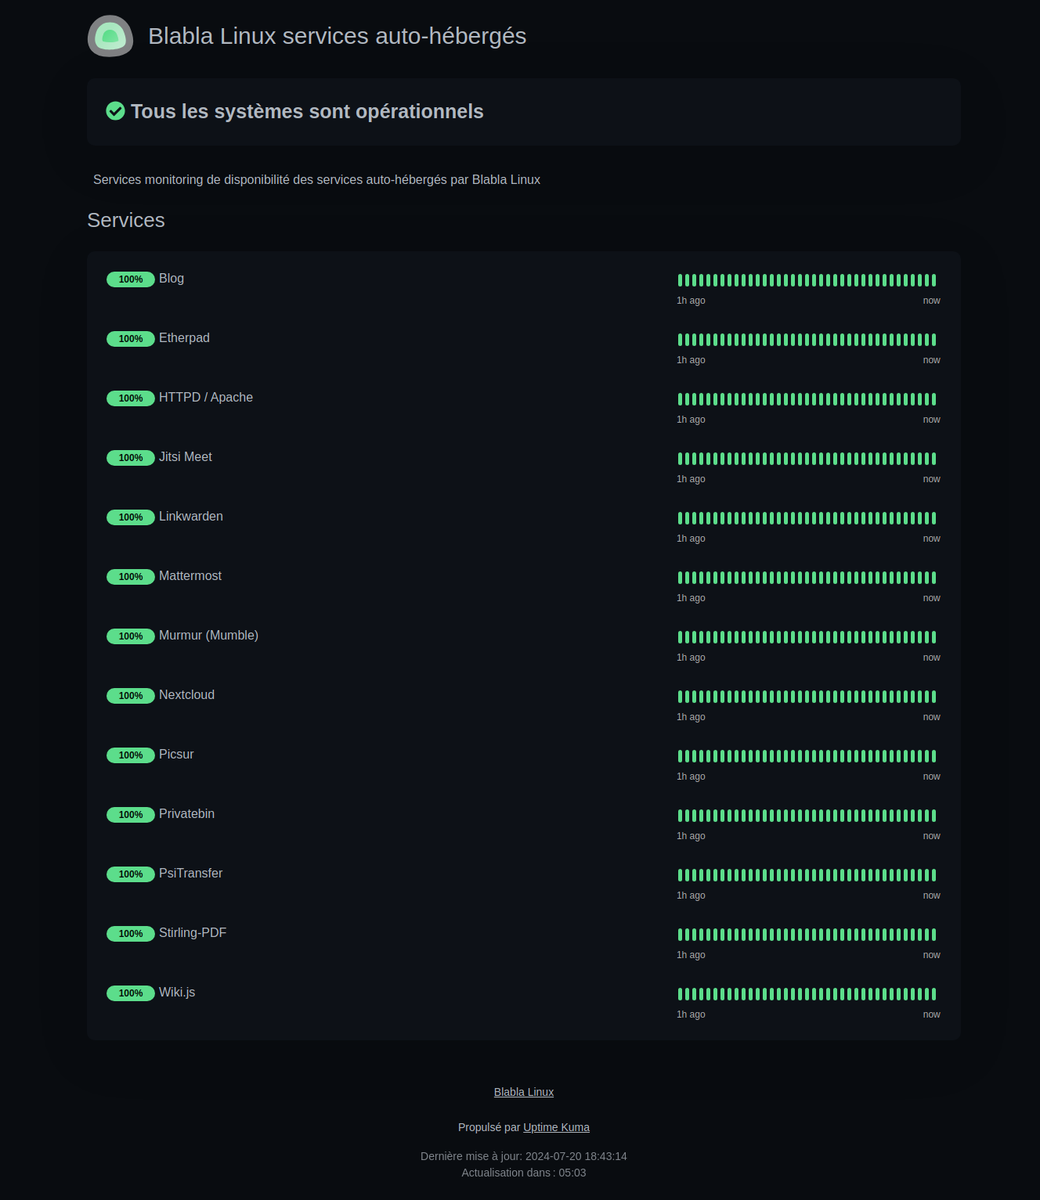Click the Nextcloud service name
The height and width of the screenshot is (1200, 1040).
pyautogui.click(x=186, y=695)
